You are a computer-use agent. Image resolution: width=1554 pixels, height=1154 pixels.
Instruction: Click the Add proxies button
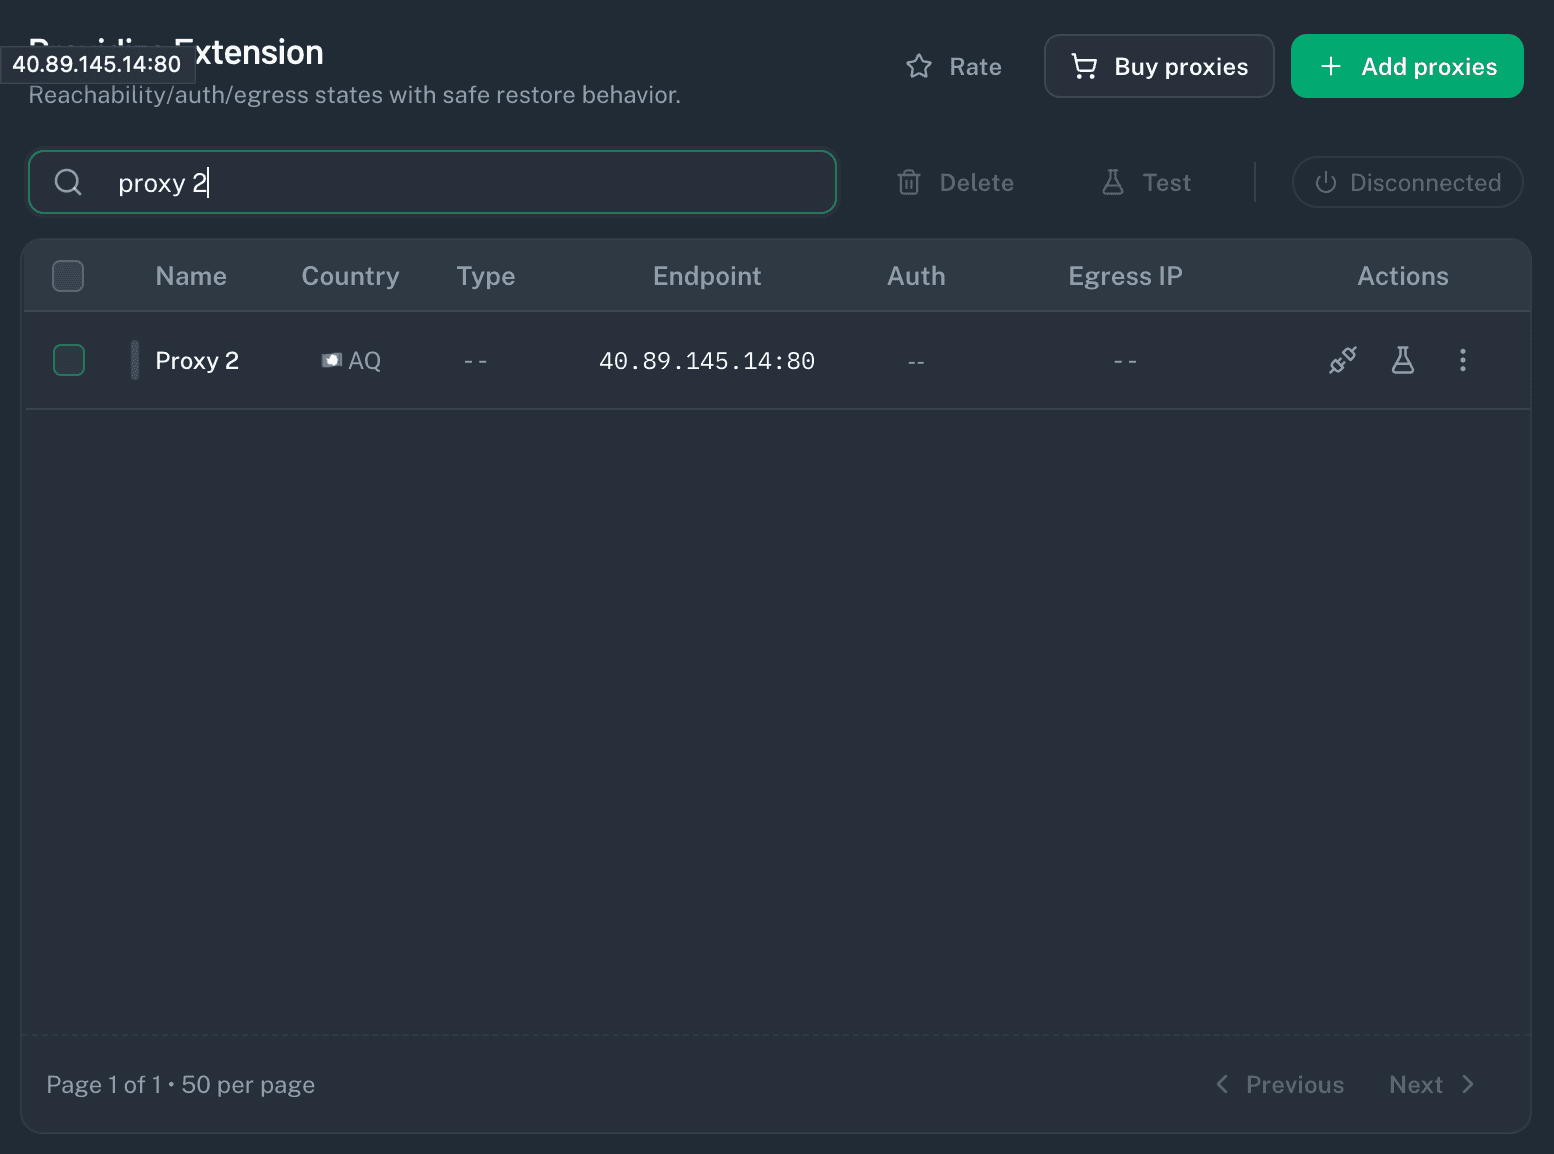1407,66
